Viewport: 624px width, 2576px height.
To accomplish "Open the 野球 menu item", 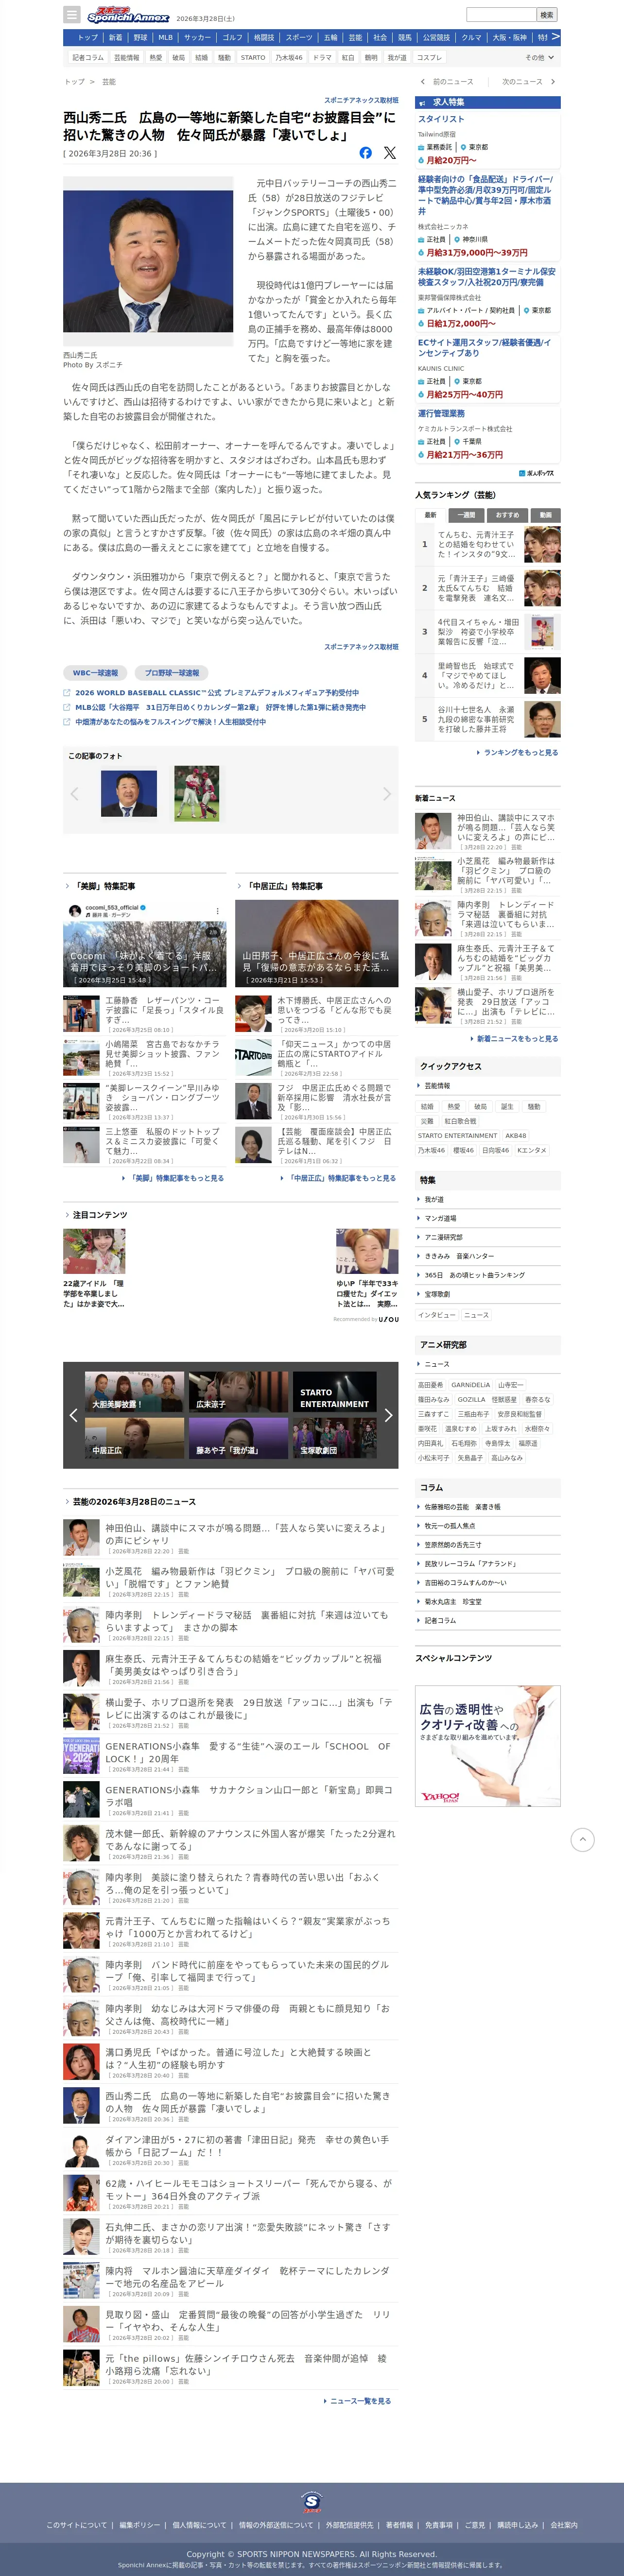I will coord(140,37).
